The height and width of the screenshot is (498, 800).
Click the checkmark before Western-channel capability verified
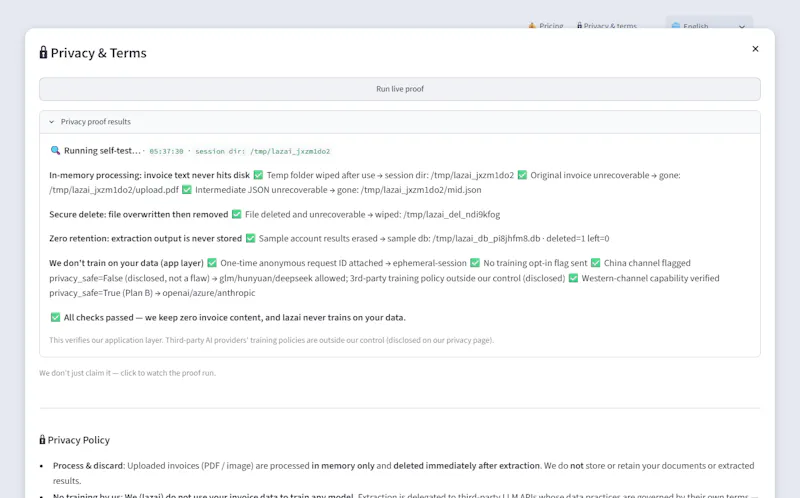[573, 278]
